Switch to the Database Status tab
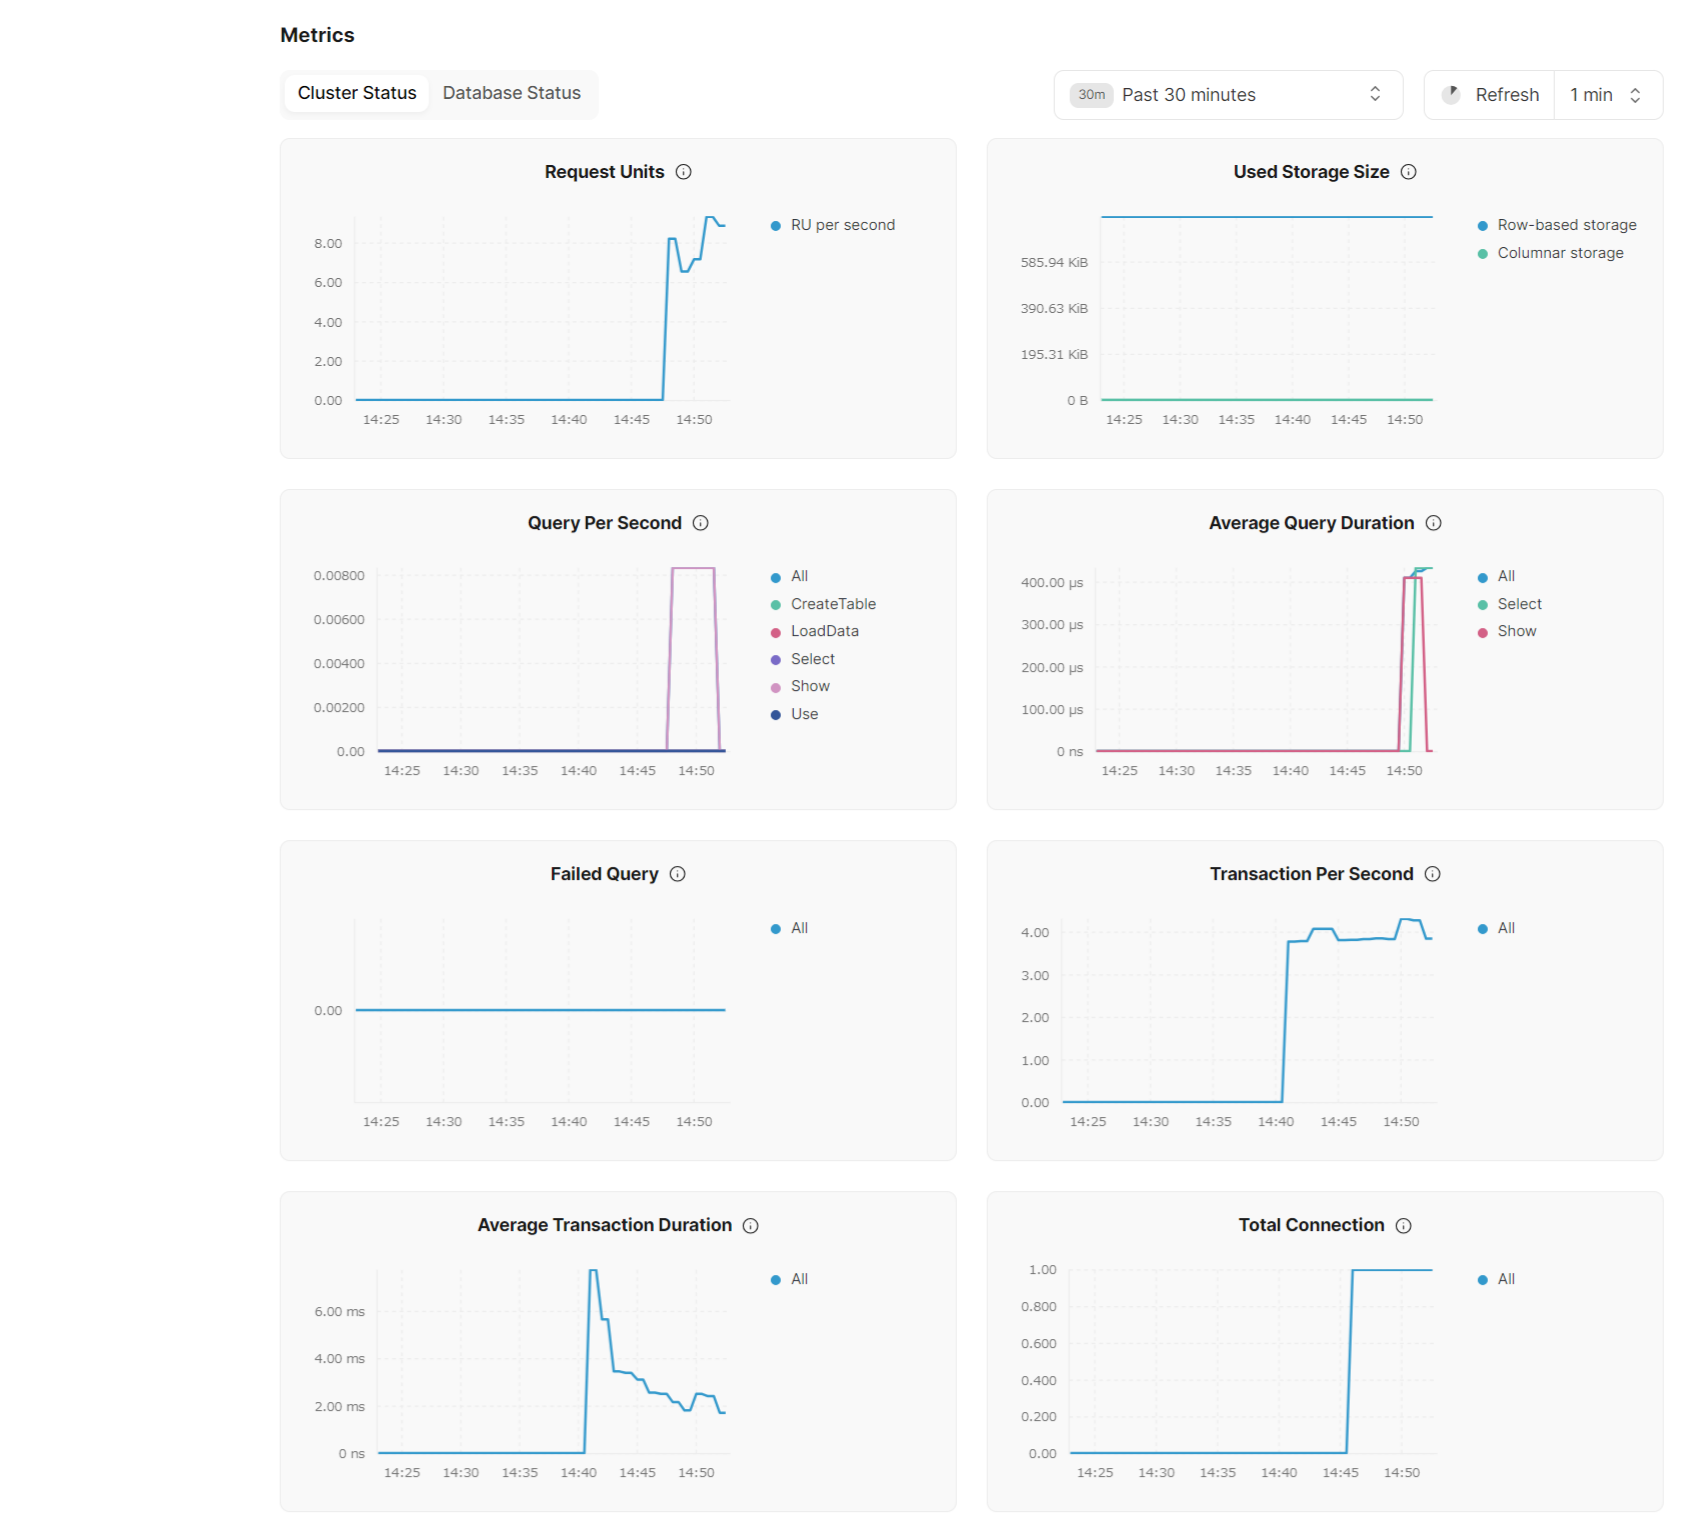Image resolution: width=1693 pixels, height=1532 pixels. pyautogui.click(x=511, y=93)
